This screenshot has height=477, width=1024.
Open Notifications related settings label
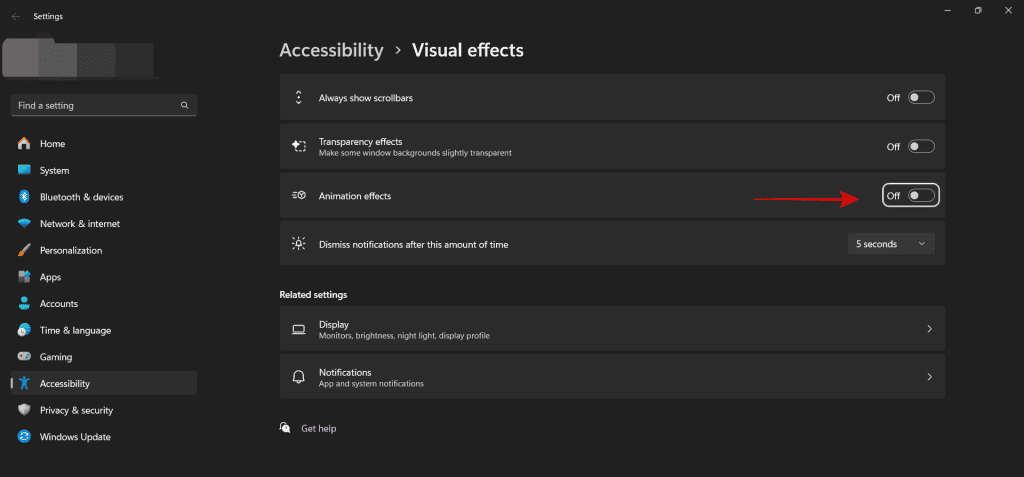[345, 372]
